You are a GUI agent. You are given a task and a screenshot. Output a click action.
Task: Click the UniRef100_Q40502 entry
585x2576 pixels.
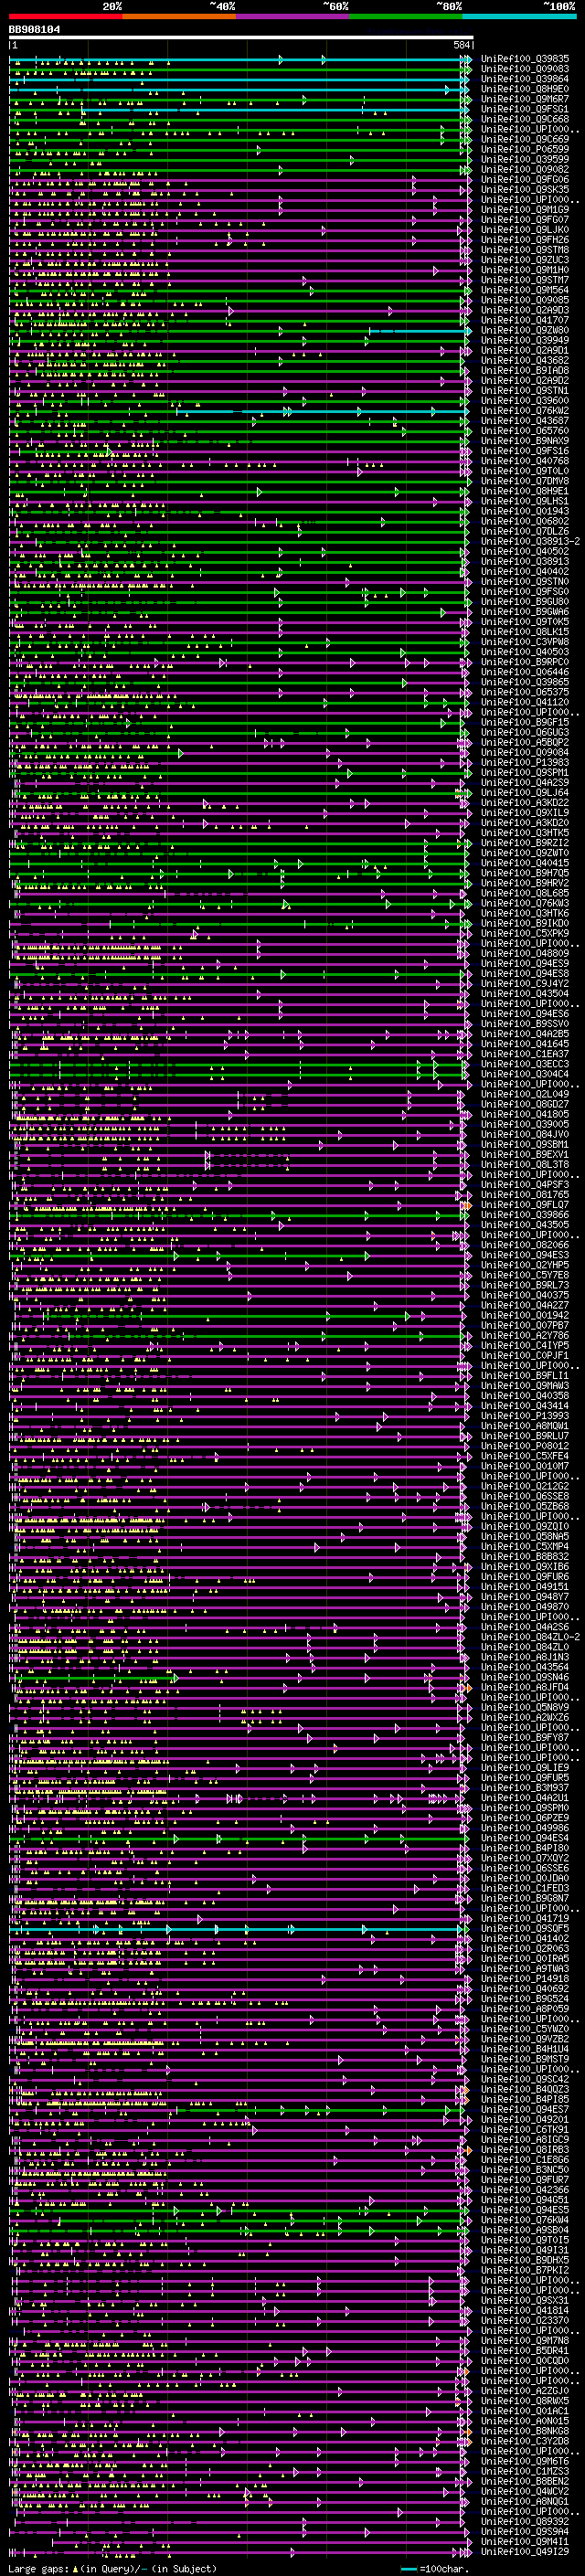point(525,551)
